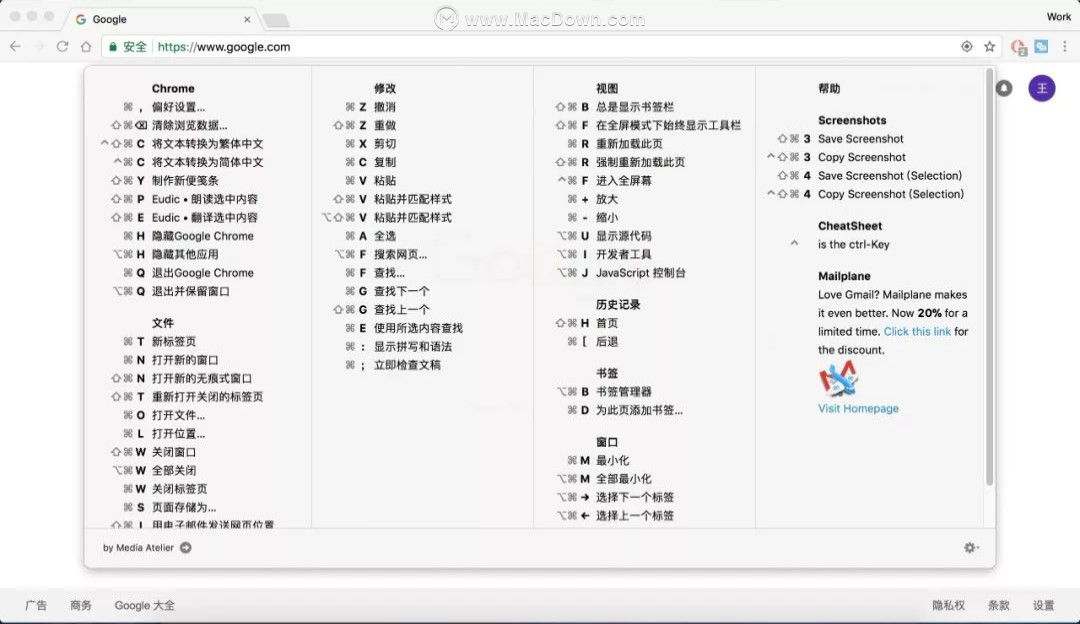Click the location target icon in address bar
The image size is (1080, 624).
coord(966,47)
